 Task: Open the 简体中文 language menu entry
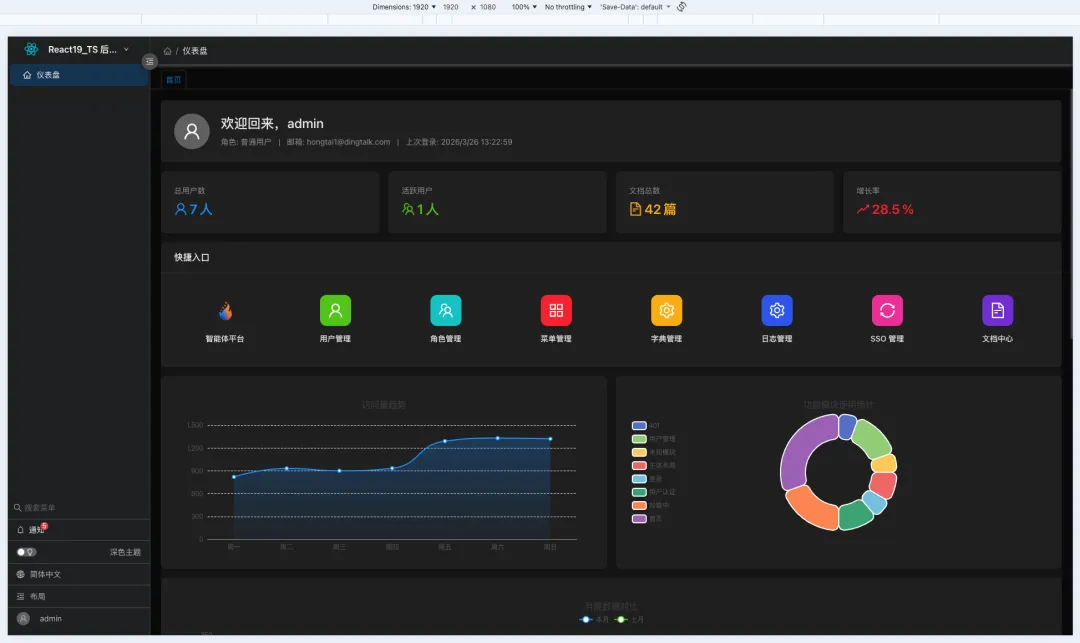point(79,574)
